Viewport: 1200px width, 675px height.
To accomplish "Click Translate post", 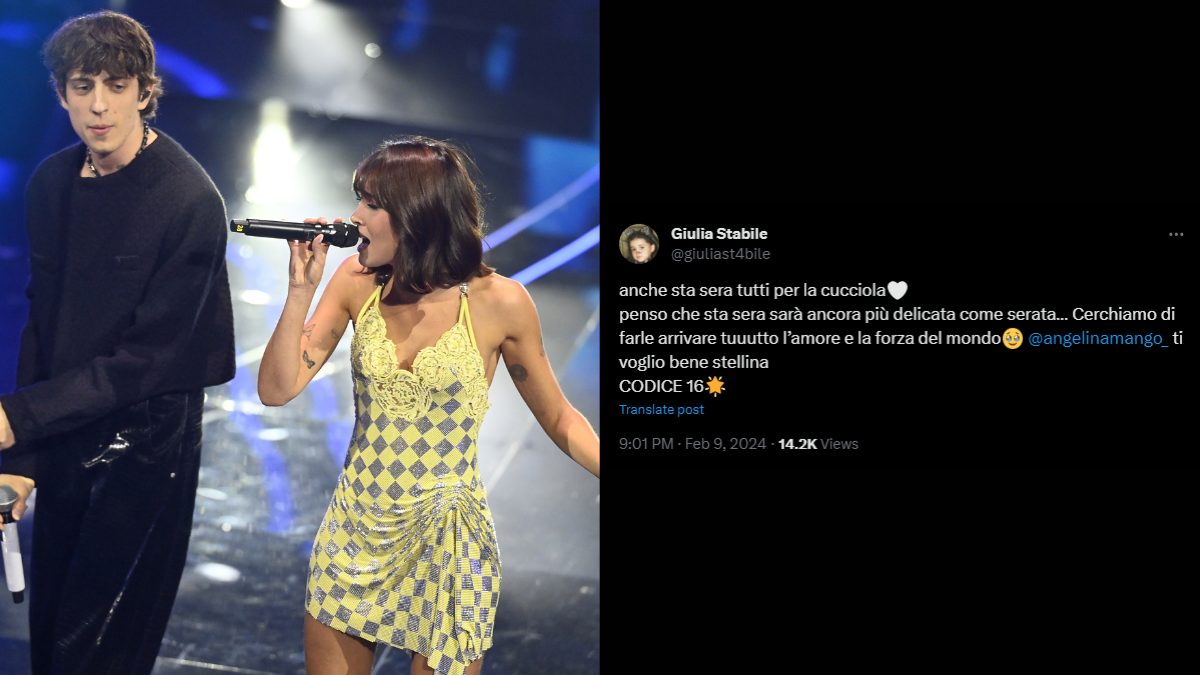I will pos(661,410).
